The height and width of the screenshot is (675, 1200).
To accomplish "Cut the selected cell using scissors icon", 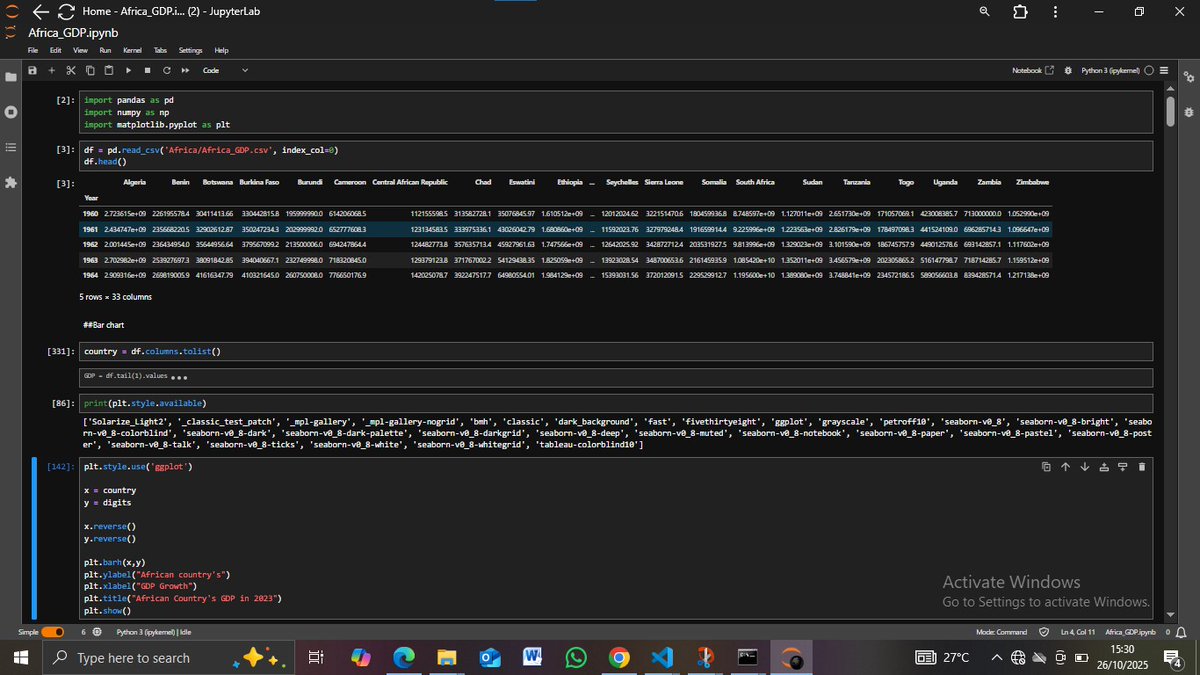I will pos(71,70).
